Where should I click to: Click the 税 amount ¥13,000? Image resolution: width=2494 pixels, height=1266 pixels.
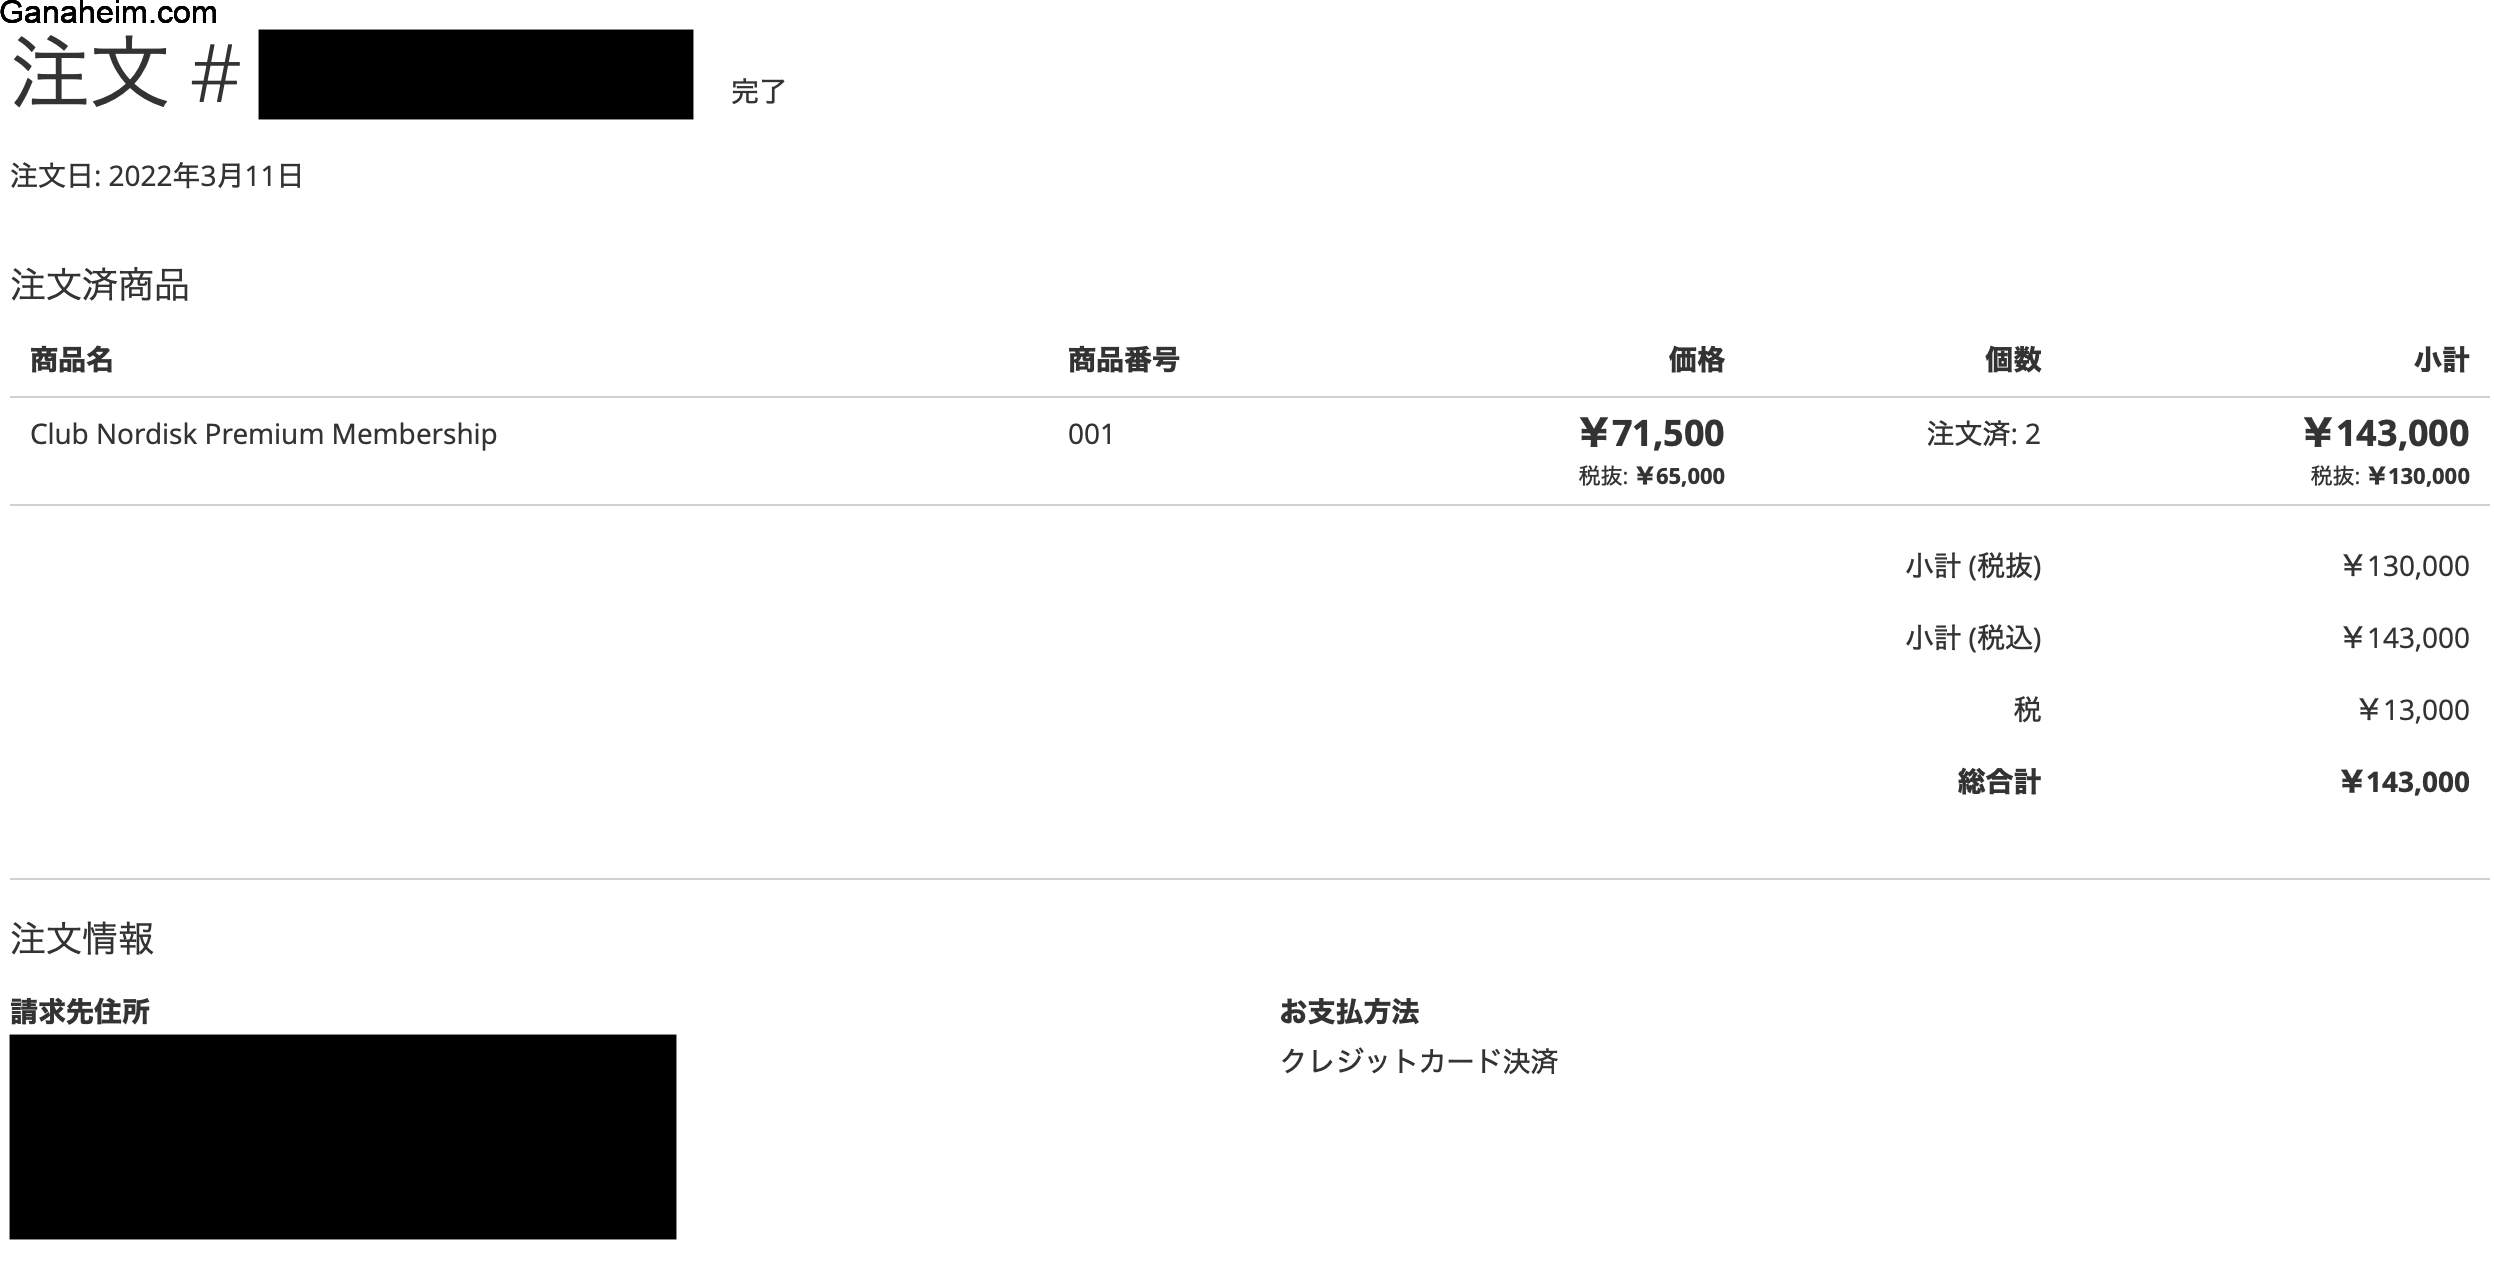[x=2412, y=710]
